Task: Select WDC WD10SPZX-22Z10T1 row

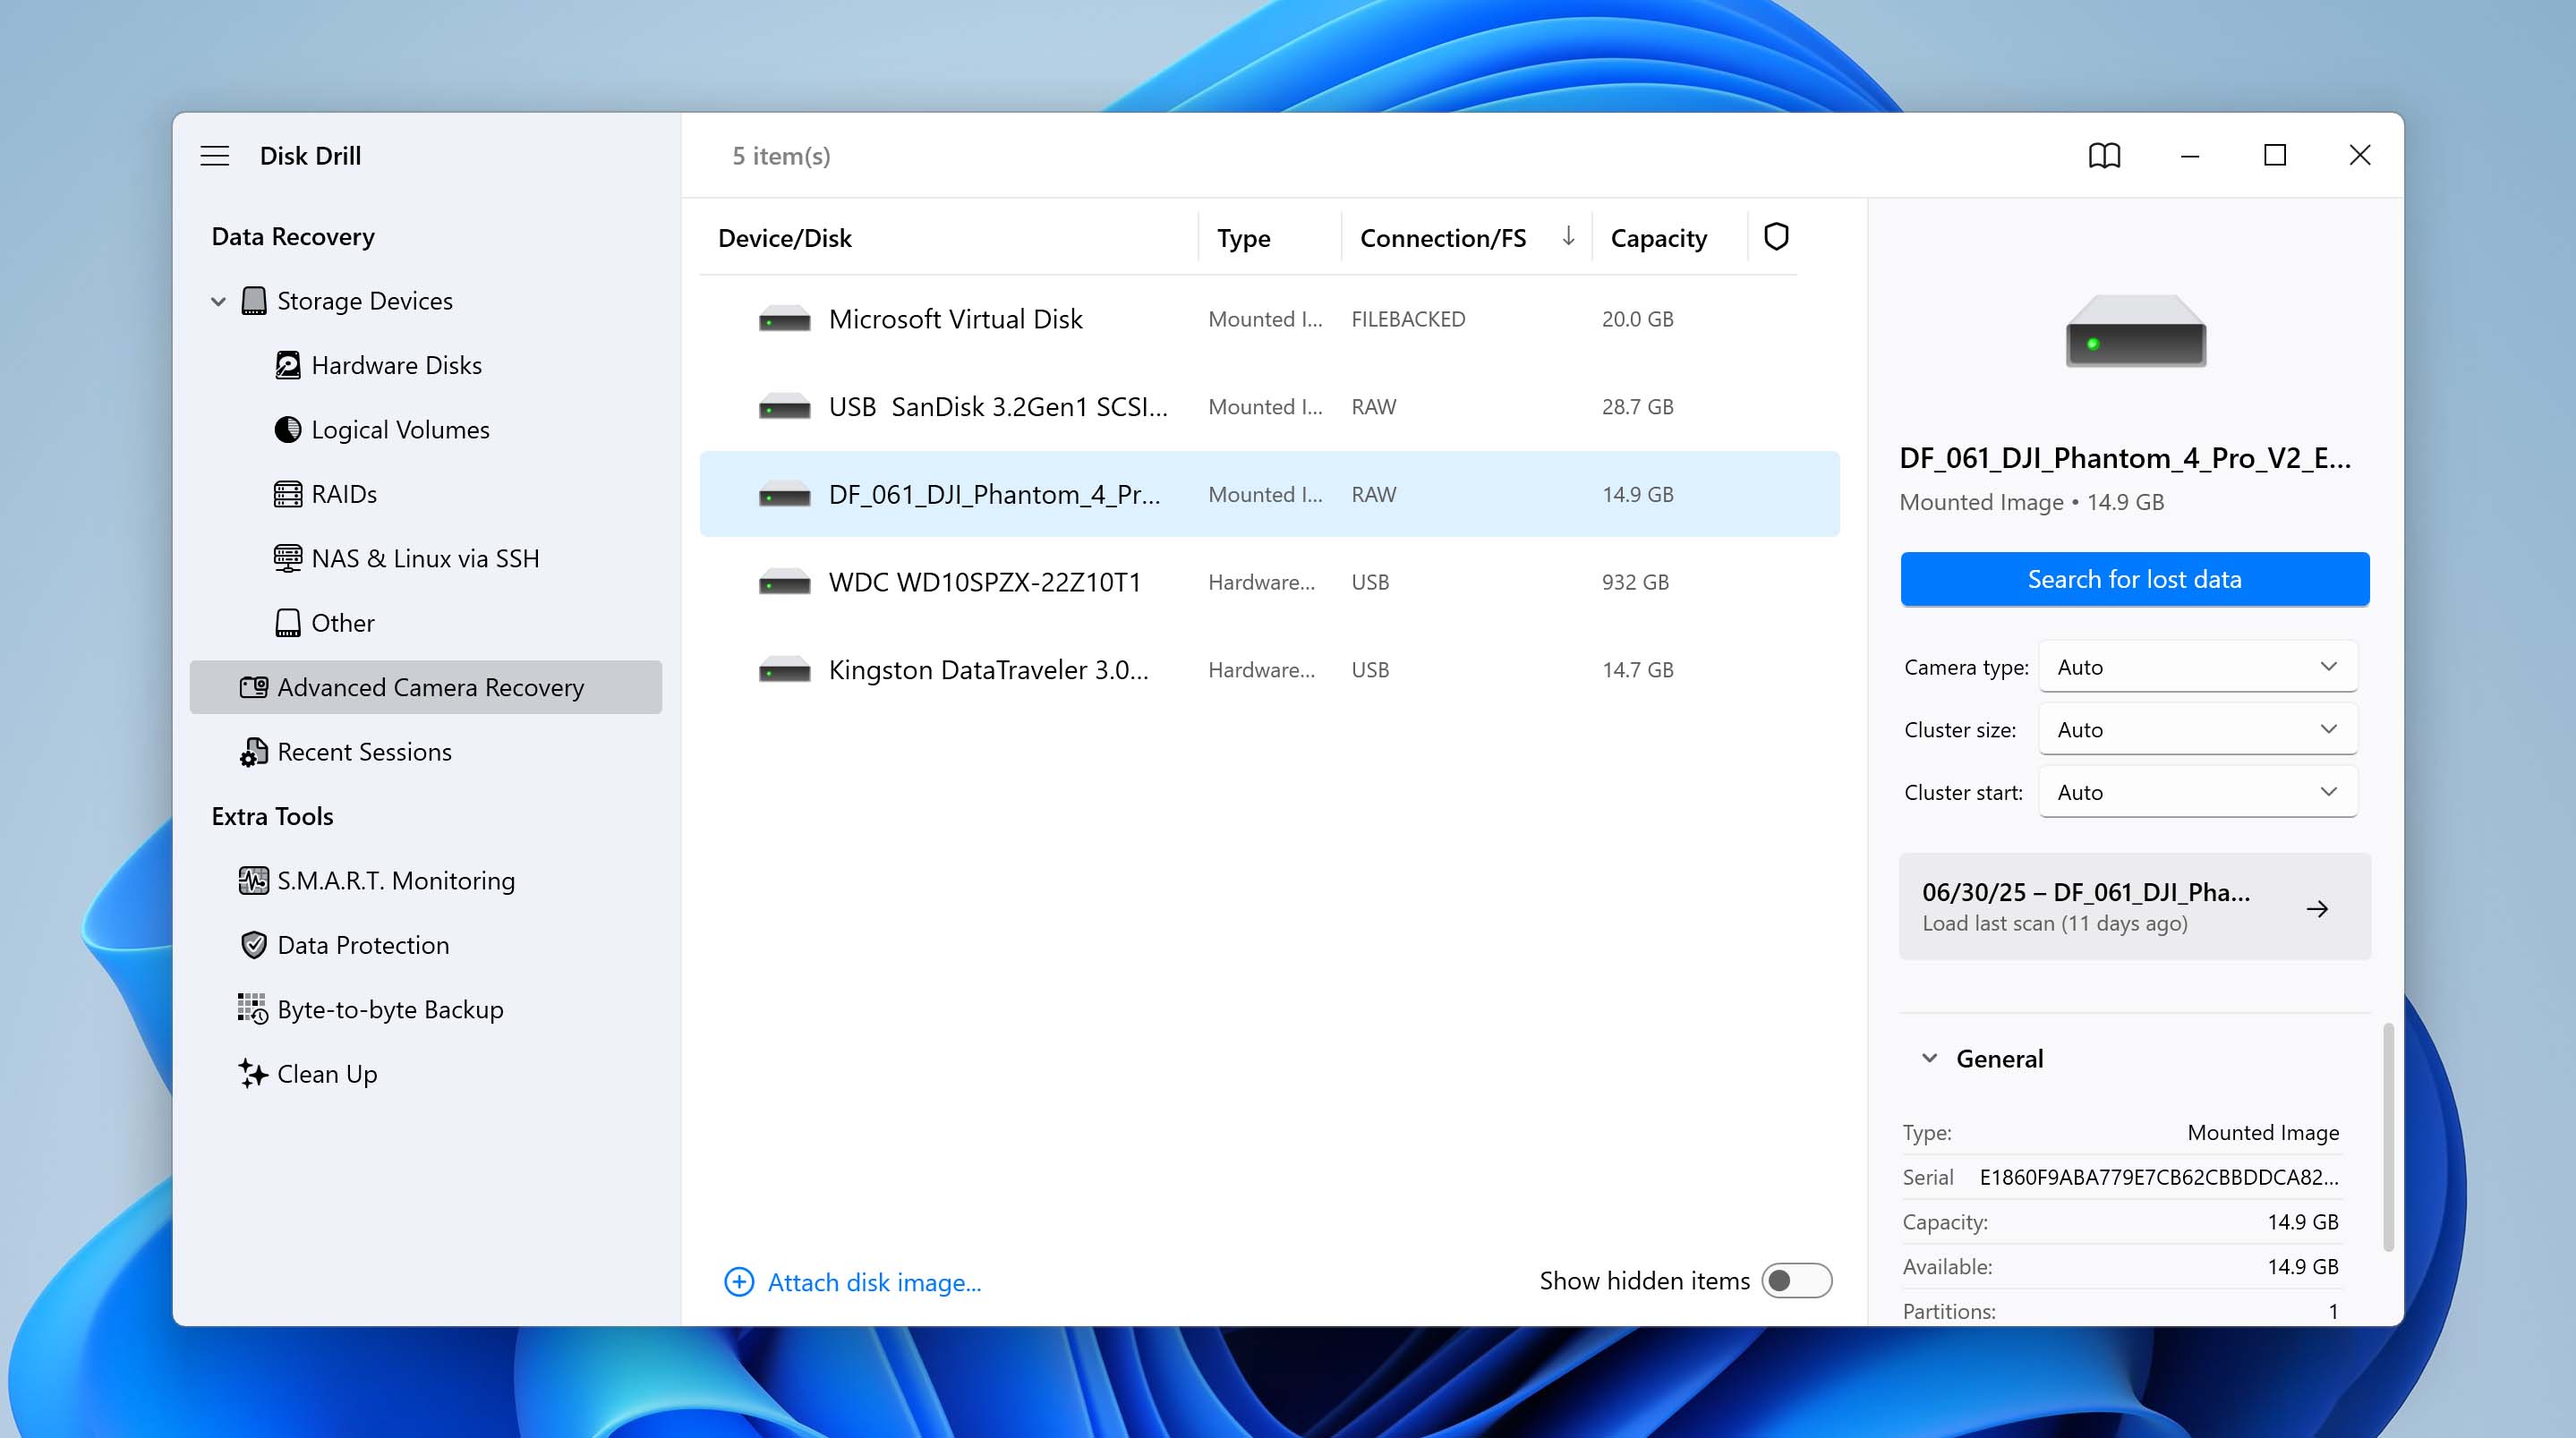Action: pyautogui.click(x=1269, y=582)
